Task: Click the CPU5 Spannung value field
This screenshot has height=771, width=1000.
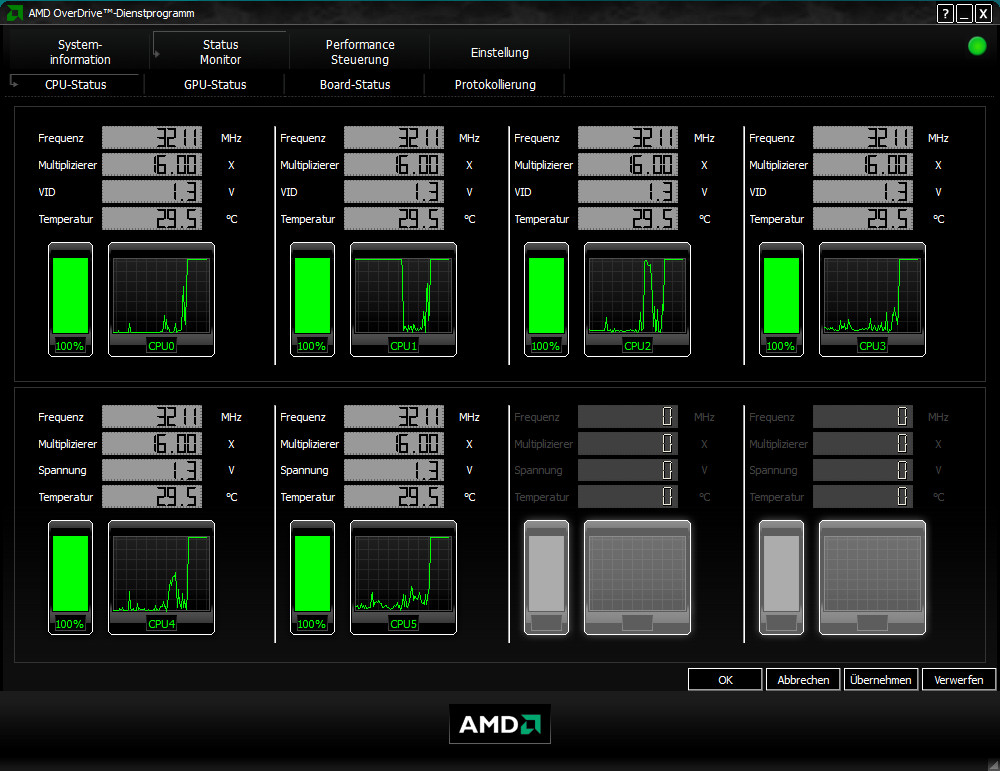Action: click(x=393, y=470)
